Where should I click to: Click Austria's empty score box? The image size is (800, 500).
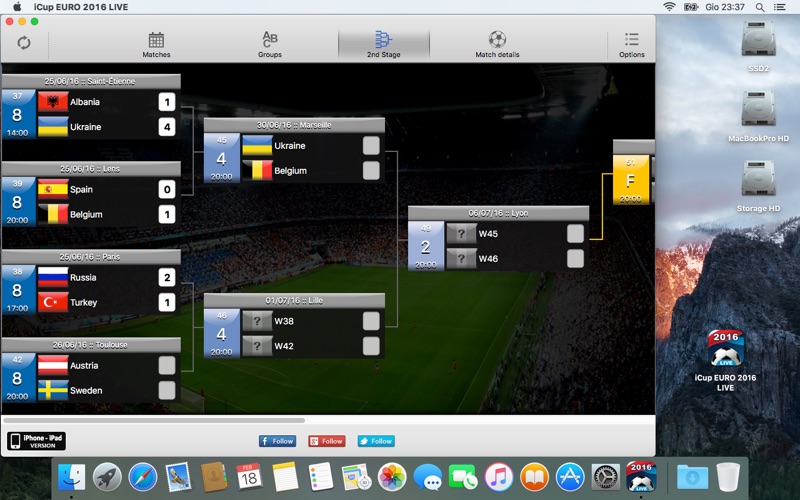(166, 365)
